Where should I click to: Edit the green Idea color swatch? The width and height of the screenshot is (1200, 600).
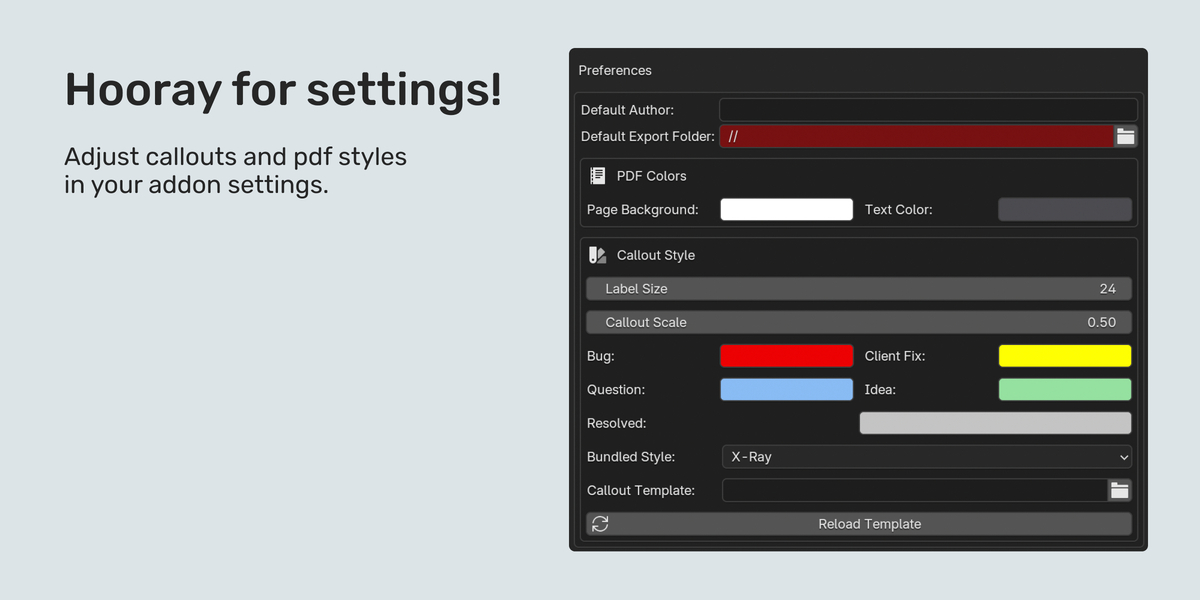pyautogui.click(x=1065, y=390)
